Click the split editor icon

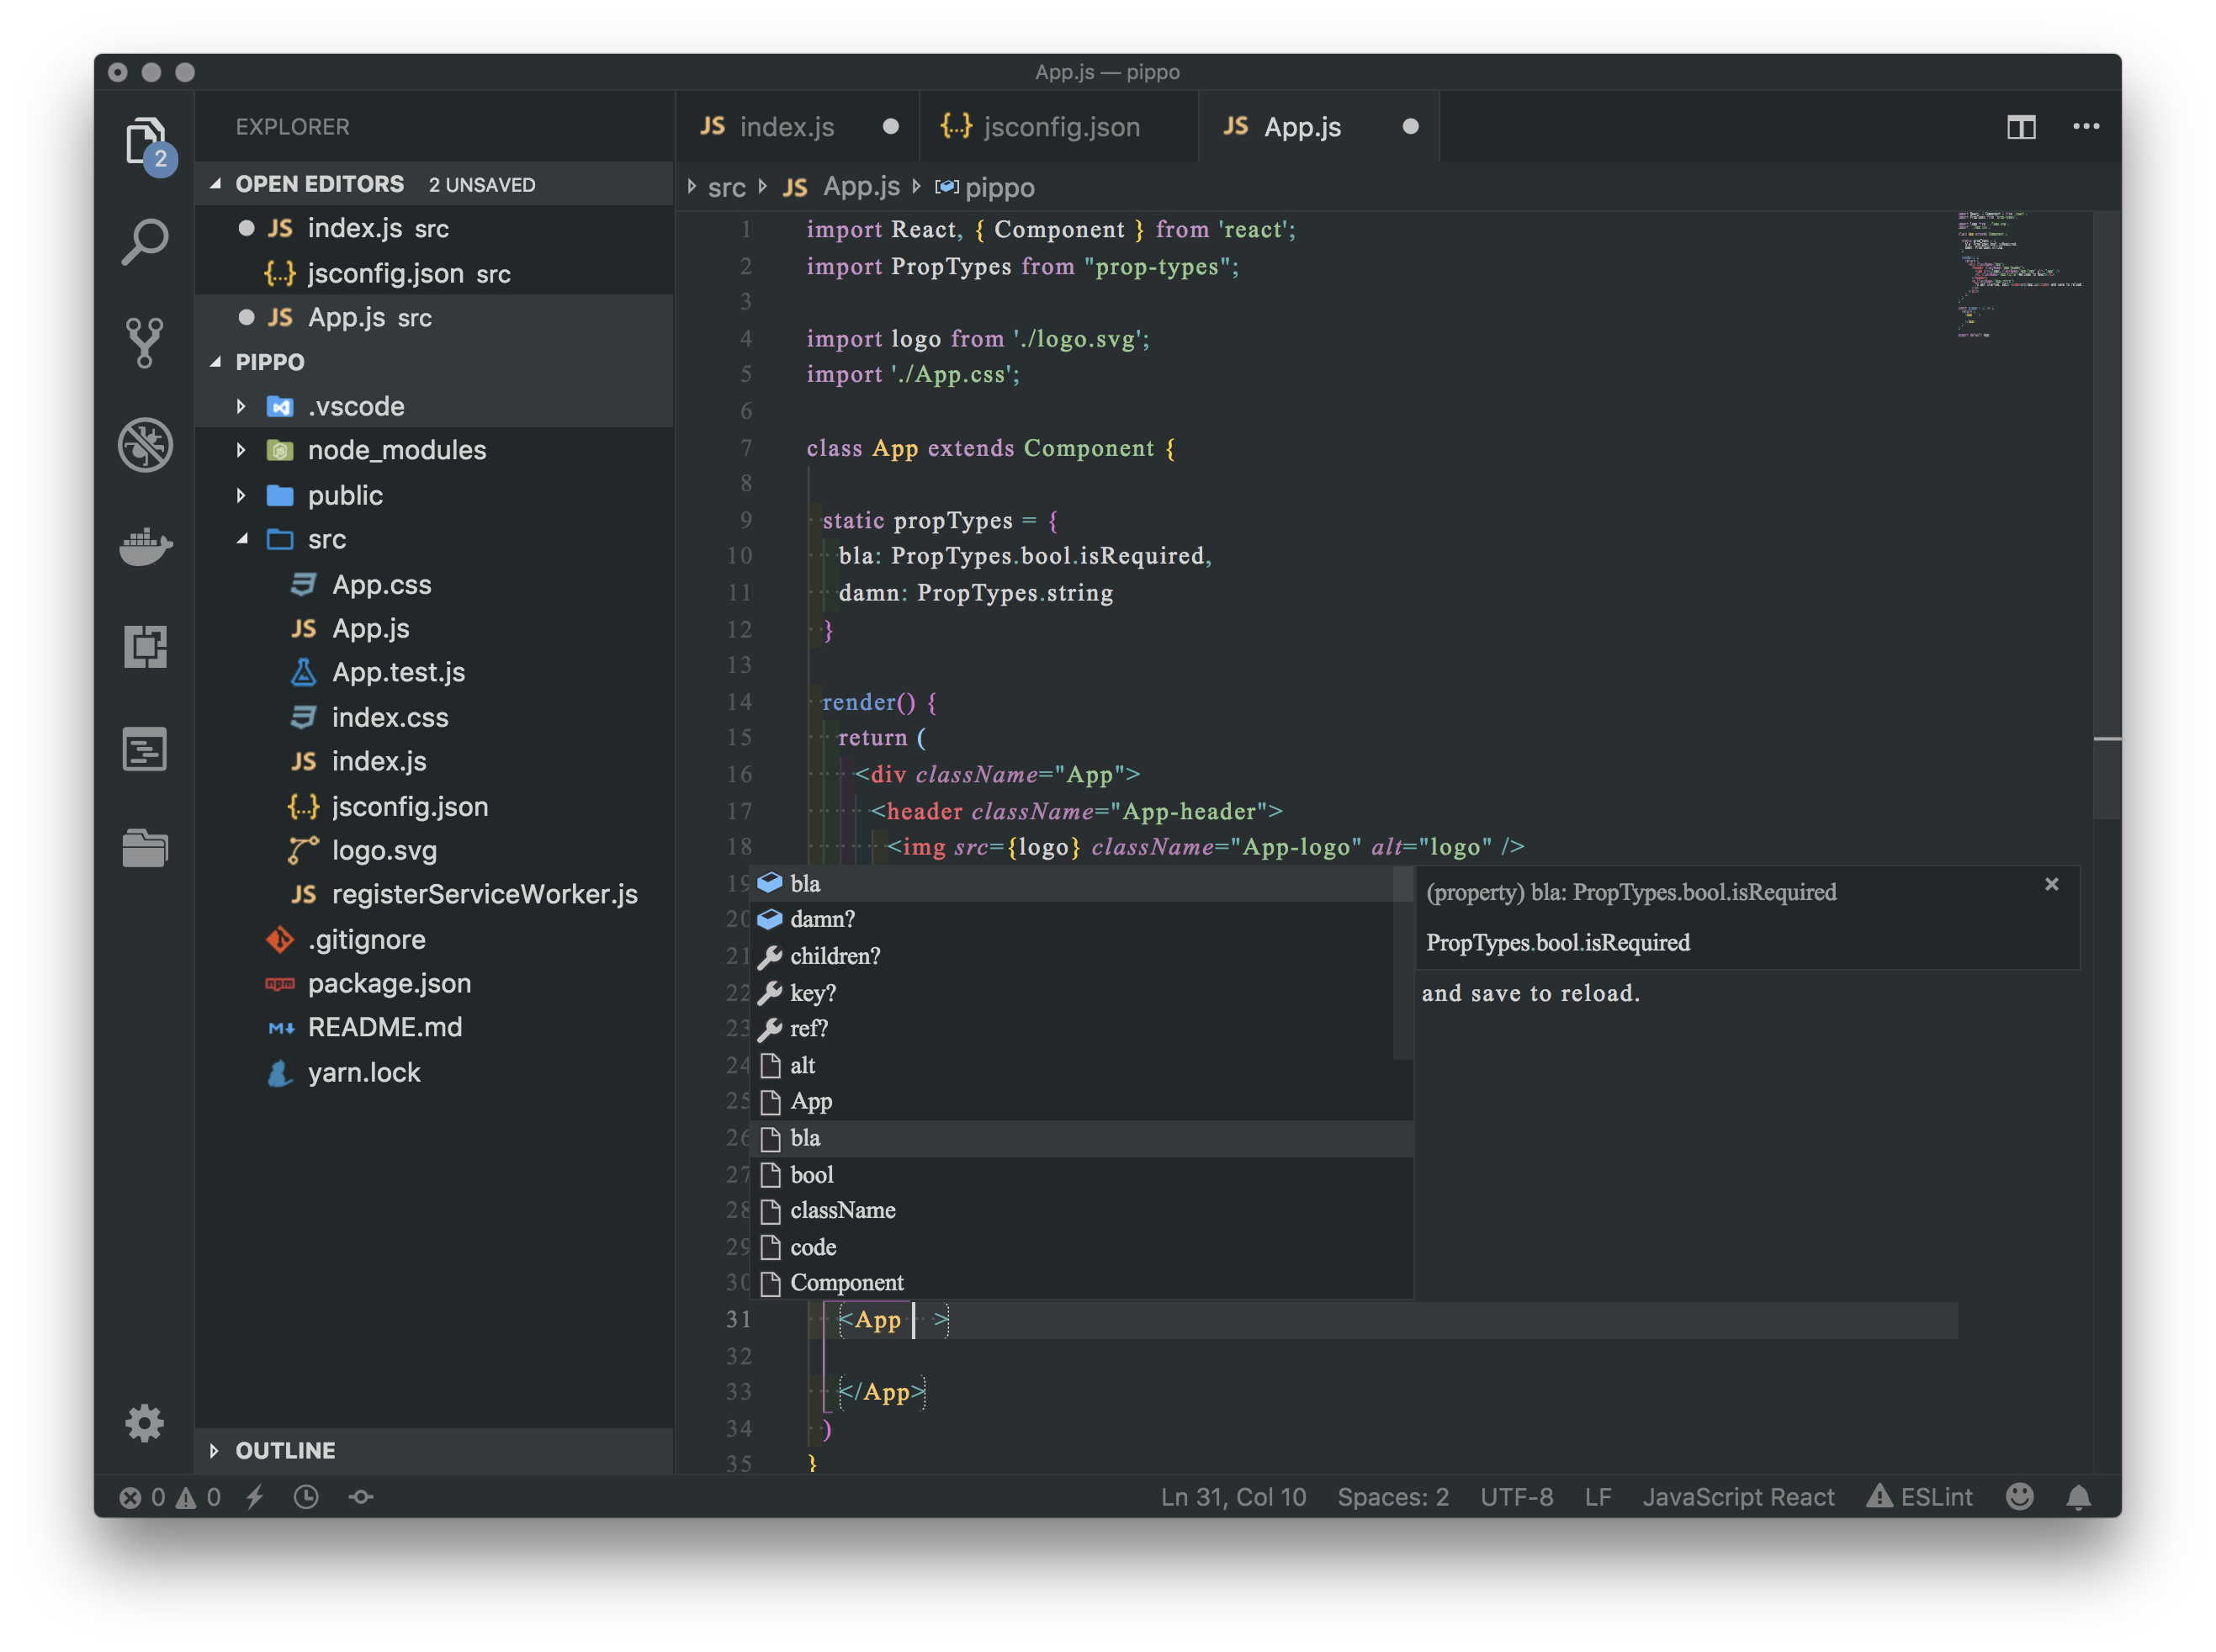coord(2021,127)
